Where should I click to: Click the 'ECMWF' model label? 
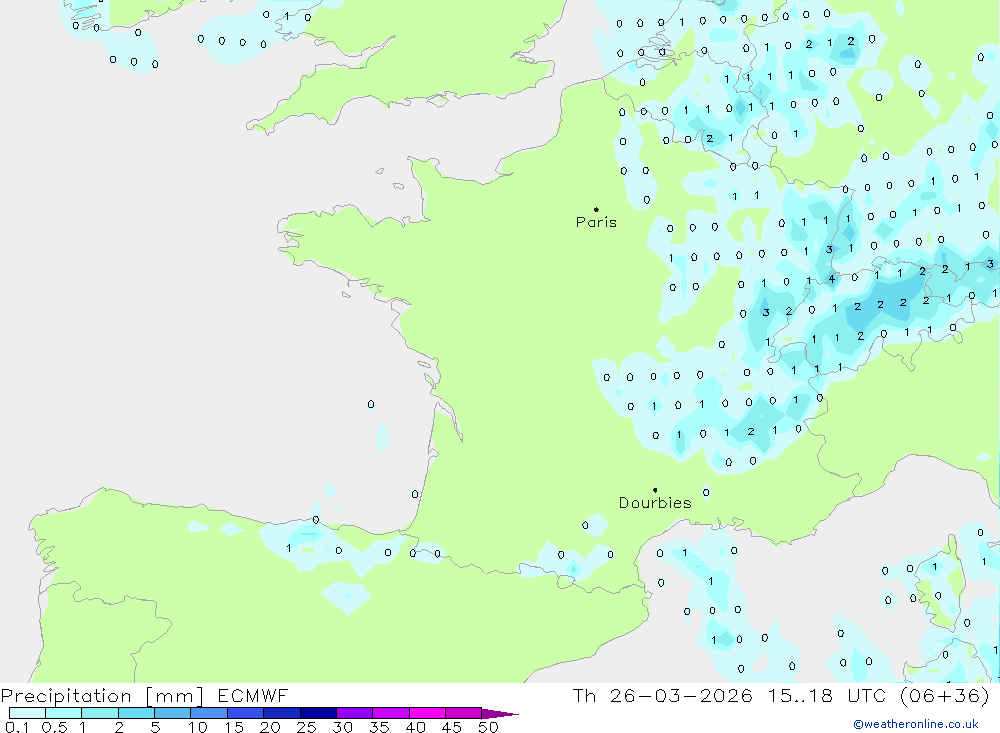(x=253, y=696)
